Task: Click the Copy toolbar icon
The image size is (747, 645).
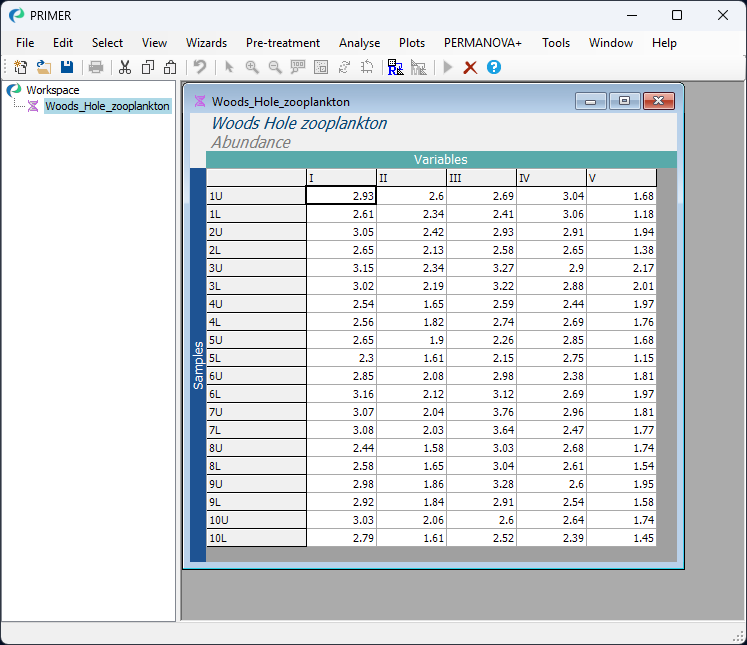Action: [148, 67]
